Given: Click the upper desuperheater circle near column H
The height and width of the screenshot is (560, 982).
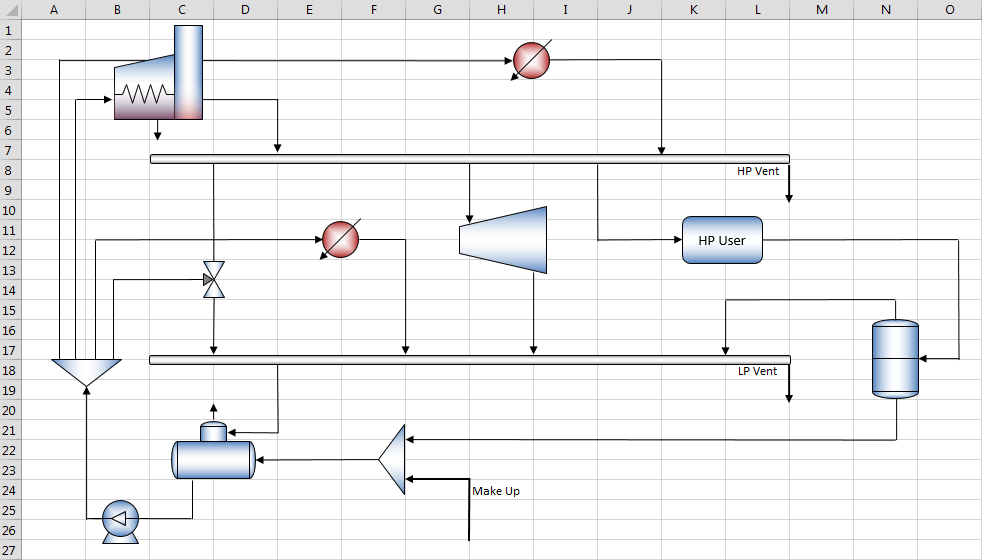Looking at the screenshot, I should click(531, 60).
